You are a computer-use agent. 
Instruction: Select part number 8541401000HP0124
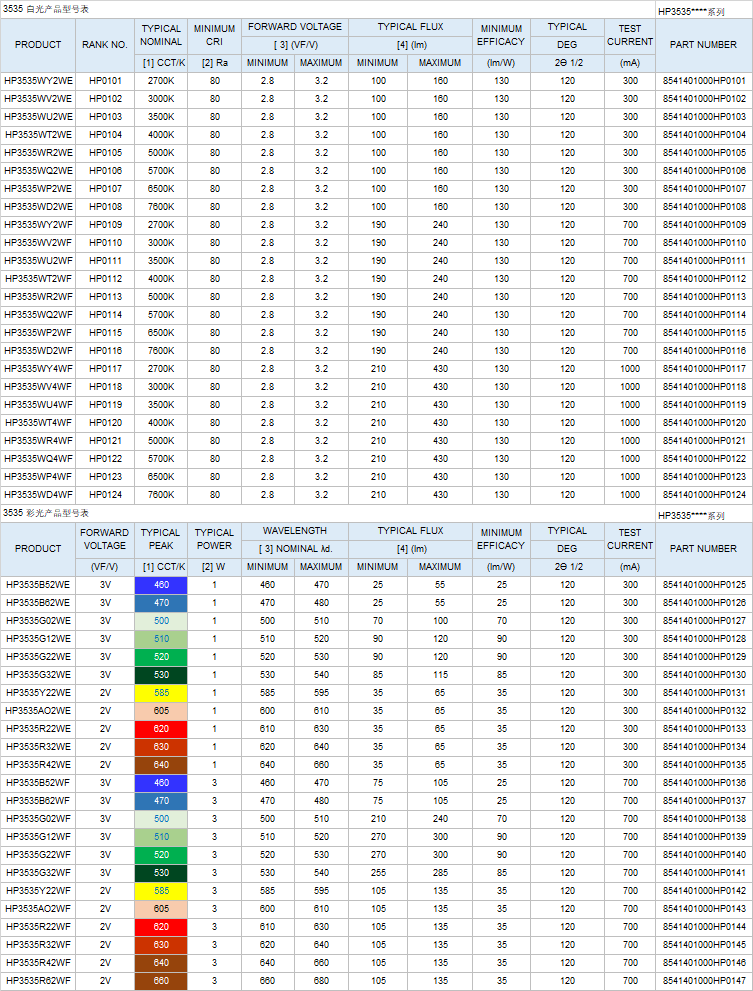pyautogui.click(x=704, y=495)
